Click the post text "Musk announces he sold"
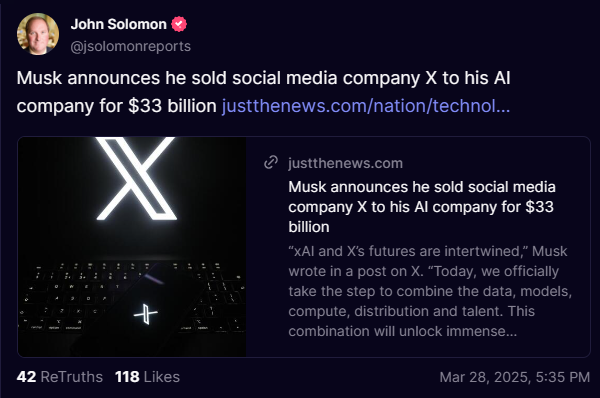 (x=122, y=78)
